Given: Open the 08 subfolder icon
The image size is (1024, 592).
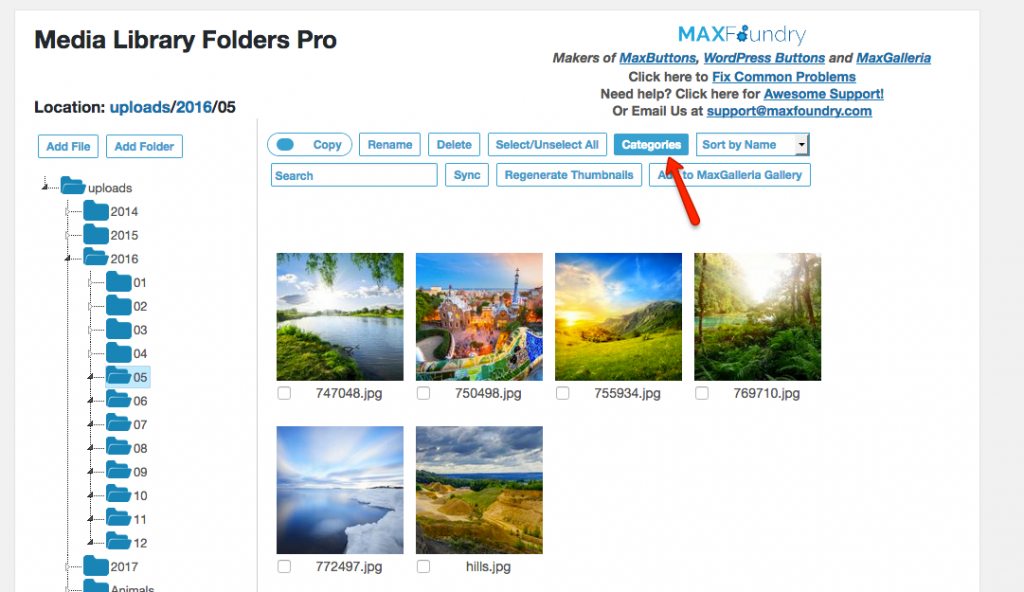Looking at the screenshot, I should [119, 447].
